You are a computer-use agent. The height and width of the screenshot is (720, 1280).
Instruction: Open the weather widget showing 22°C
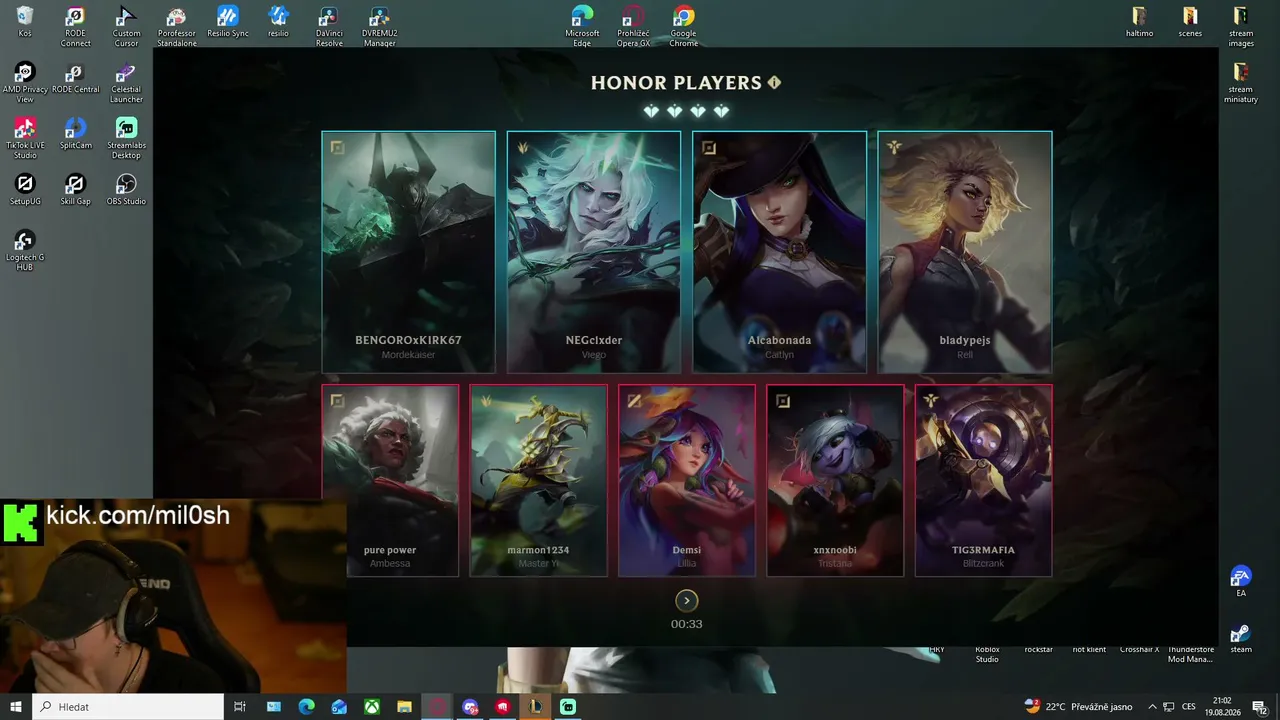1079,707
